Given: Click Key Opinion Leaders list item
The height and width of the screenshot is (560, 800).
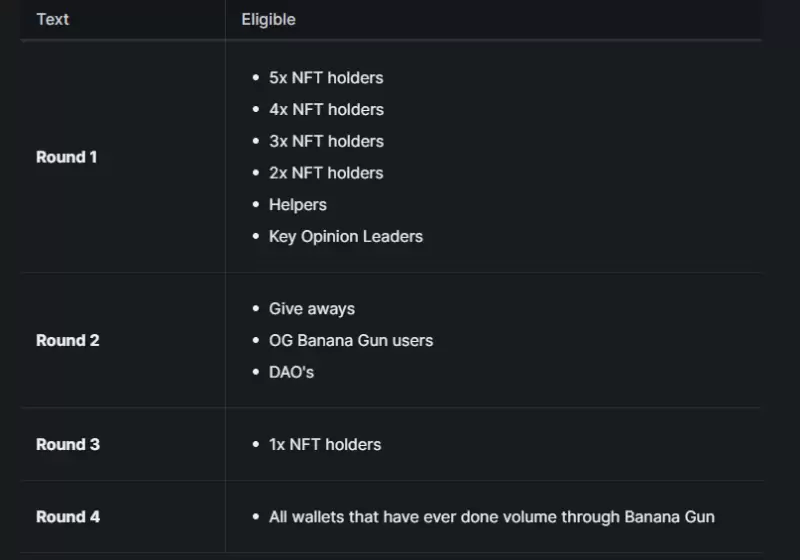Looking at the screenshot, I should coord(346,237).
